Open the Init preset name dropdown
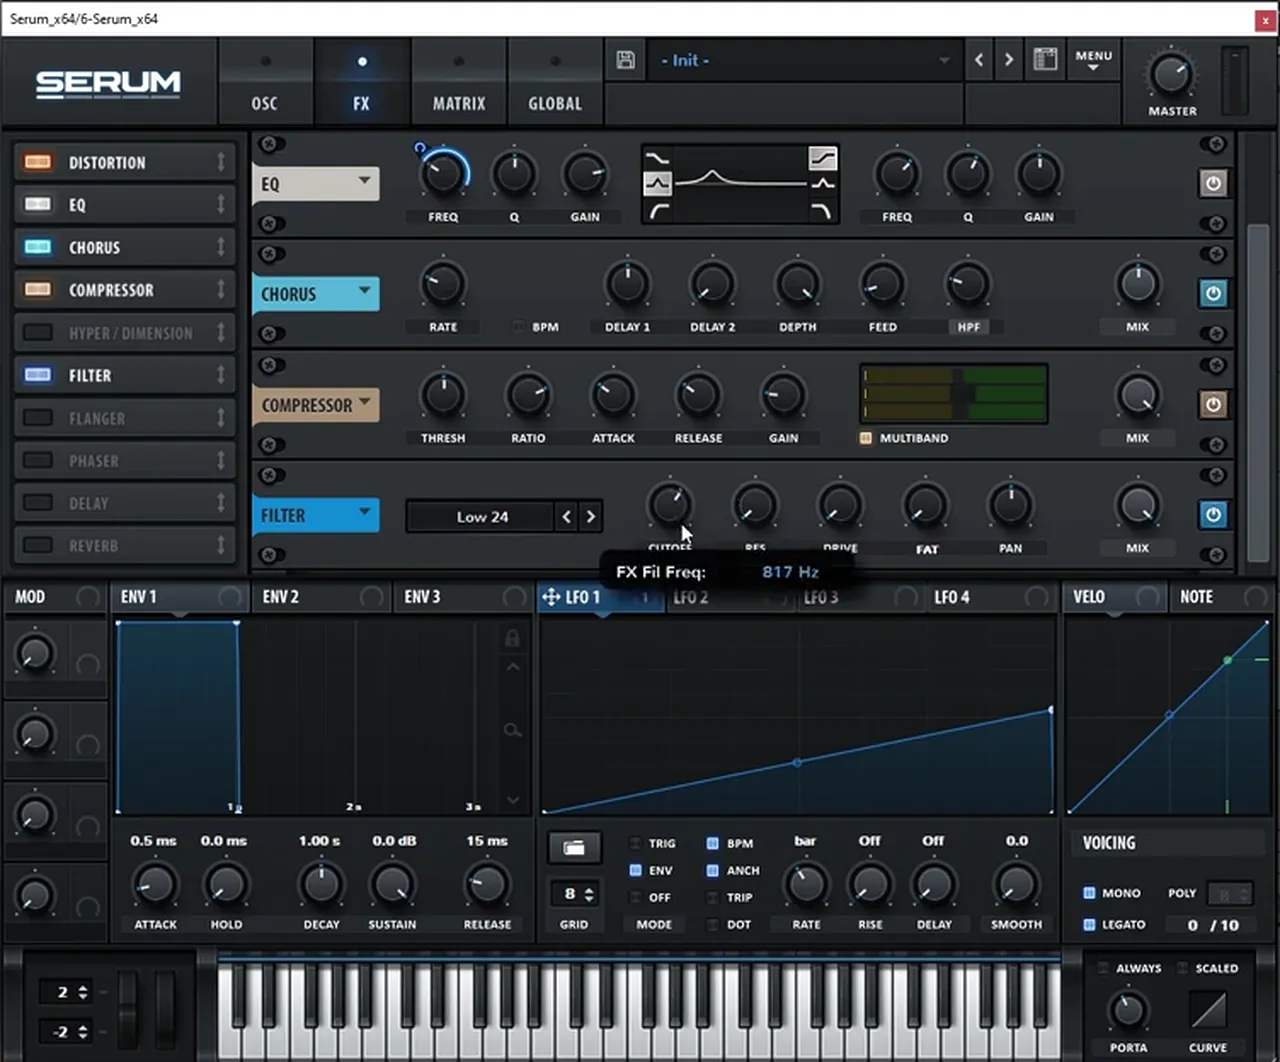 pyautogui.click(x=804, y=60)
